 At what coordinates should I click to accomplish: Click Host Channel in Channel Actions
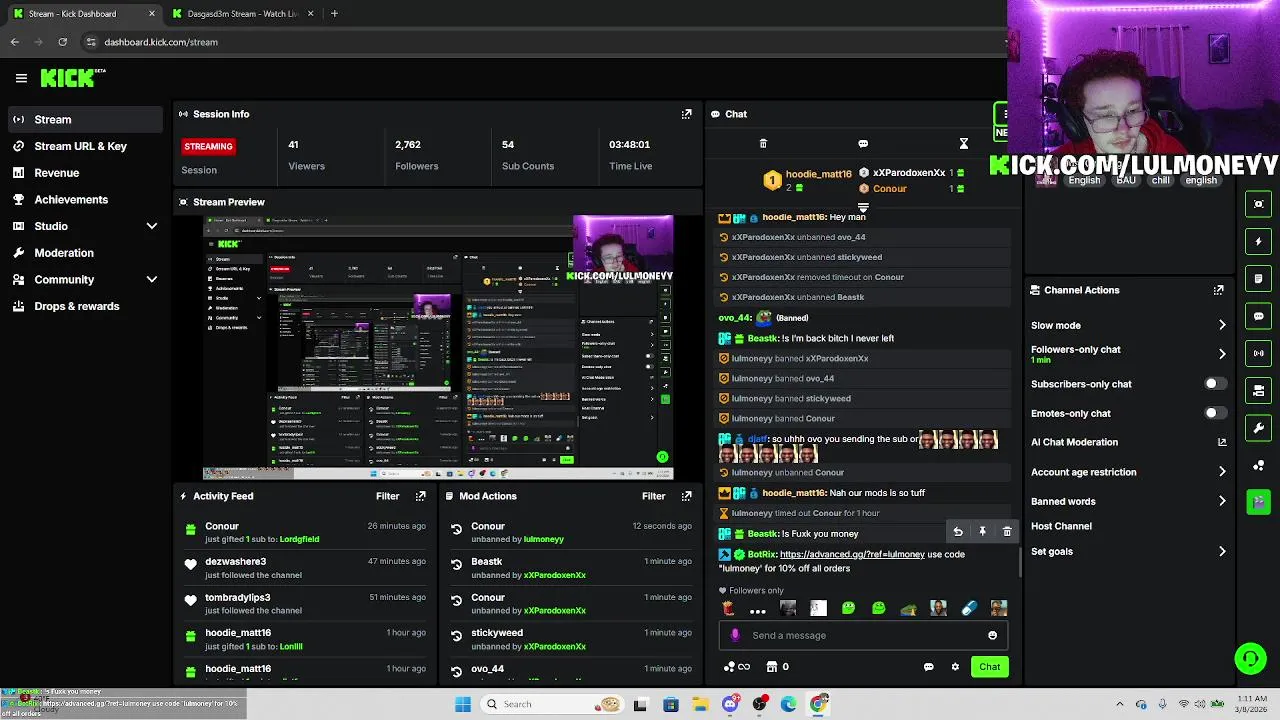coord(1061,526)
